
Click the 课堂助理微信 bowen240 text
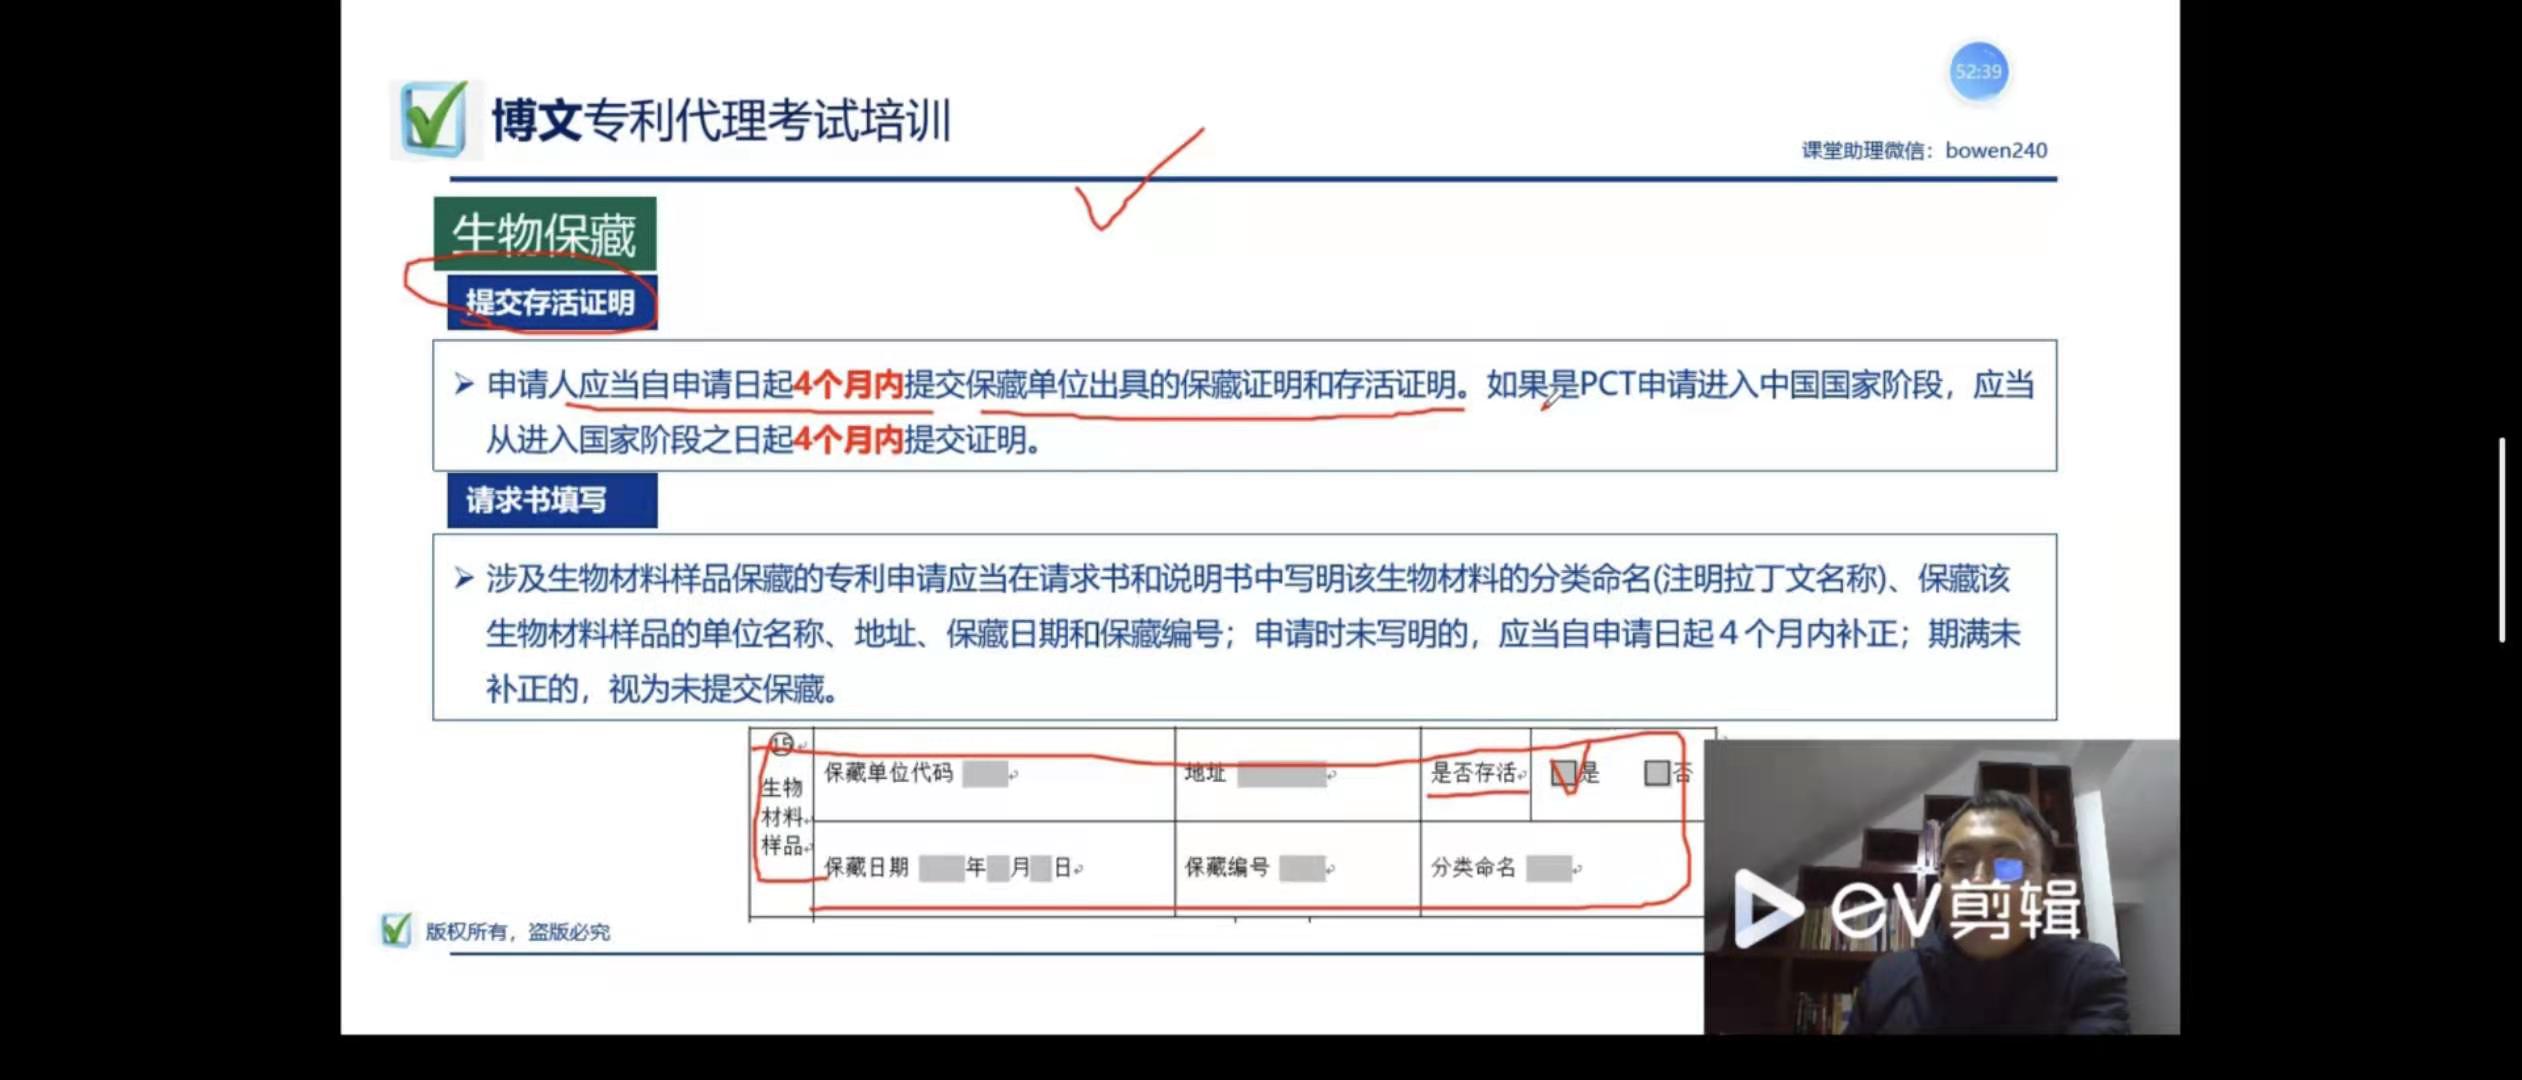[x=1924, y=151]
